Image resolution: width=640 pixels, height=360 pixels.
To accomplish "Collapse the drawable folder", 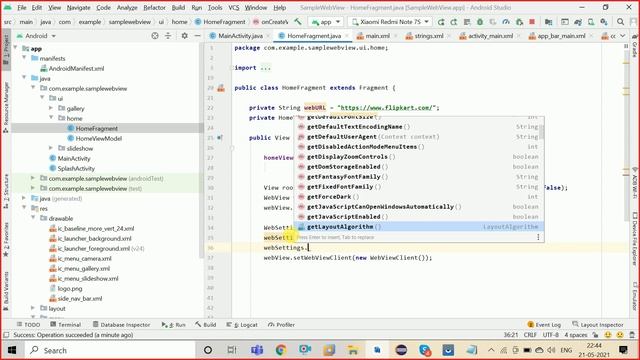I will [33, 218].
